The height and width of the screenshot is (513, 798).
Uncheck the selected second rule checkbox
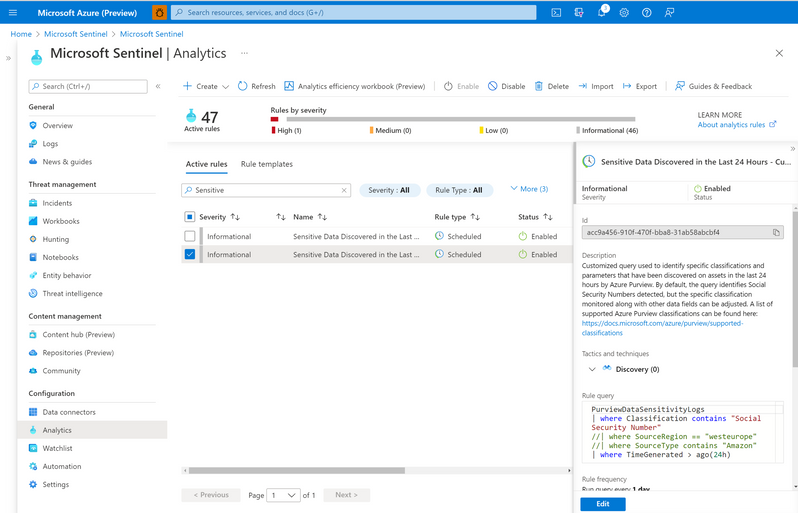pos(189,254)
